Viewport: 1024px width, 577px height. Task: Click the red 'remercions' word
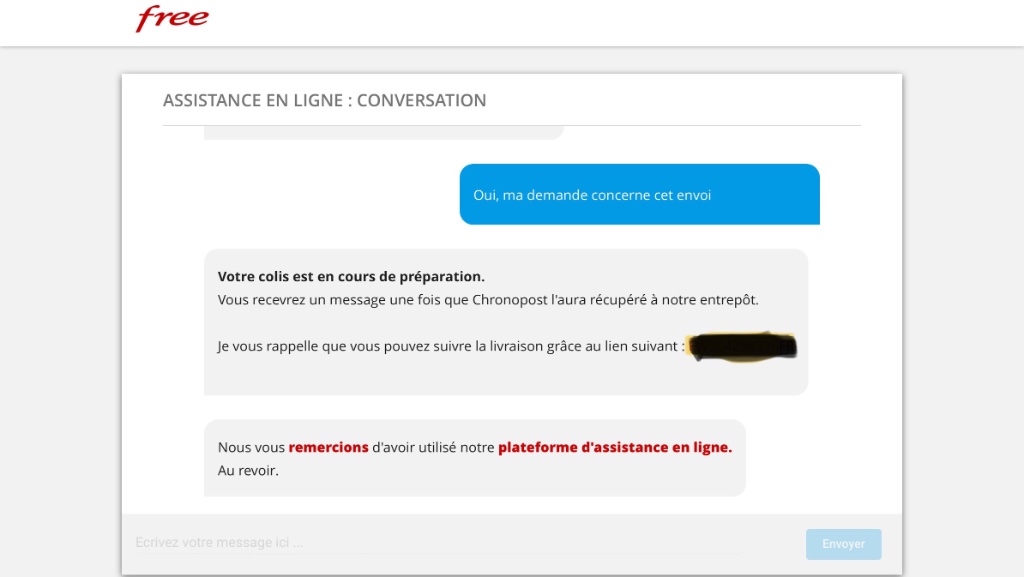click(328, 448)
